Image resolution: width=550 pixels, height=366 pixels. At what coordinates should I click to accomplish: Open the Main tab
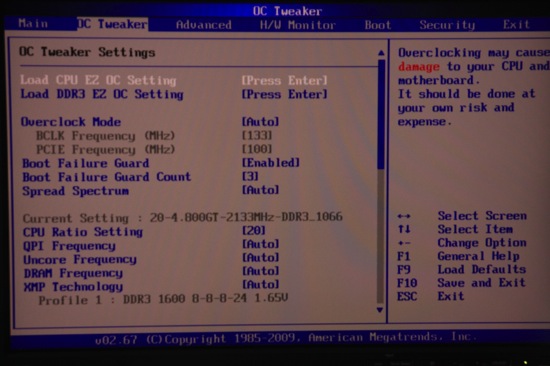pyautogui.click(x=33, y=24)
